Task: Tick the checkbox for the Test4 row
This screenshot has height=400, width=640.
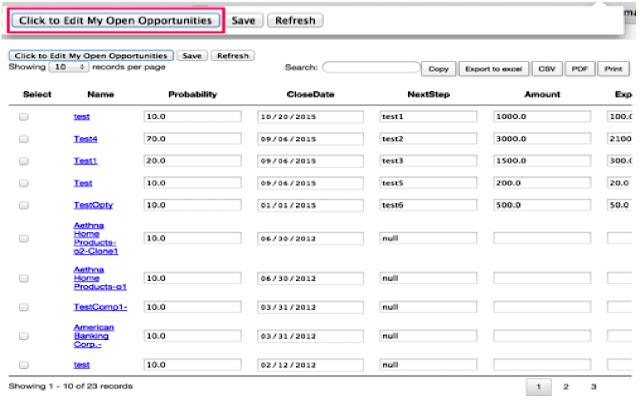Action: click(24, 139)
